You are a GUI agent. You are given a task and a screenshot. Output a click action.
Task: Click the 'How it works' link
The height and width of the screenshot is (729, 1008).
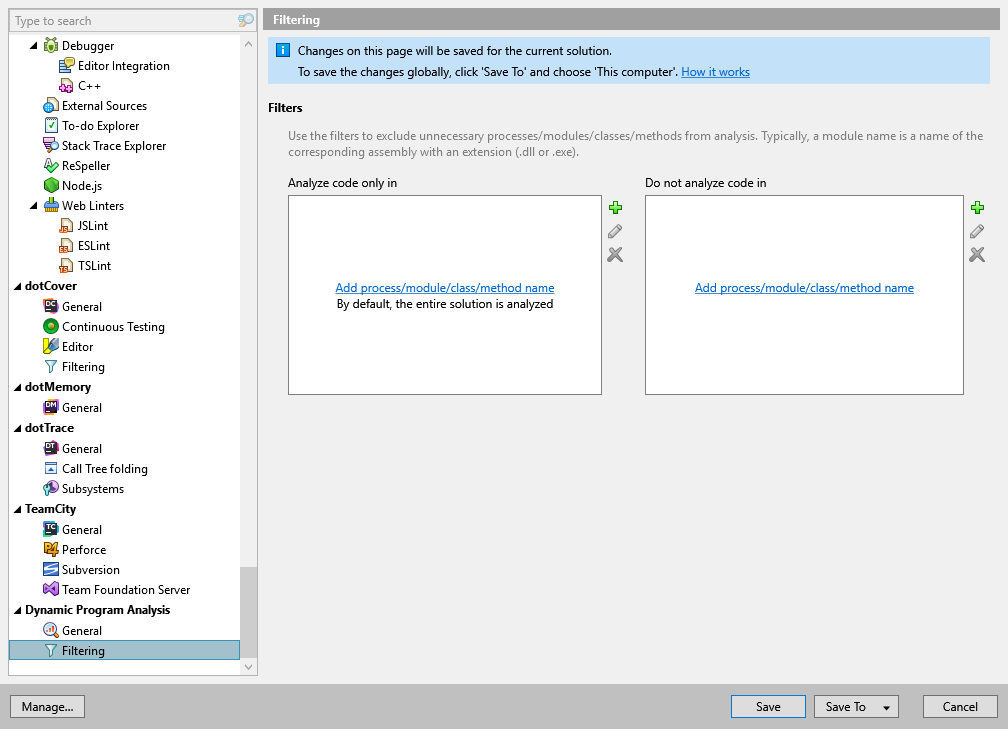coord(715,71)
